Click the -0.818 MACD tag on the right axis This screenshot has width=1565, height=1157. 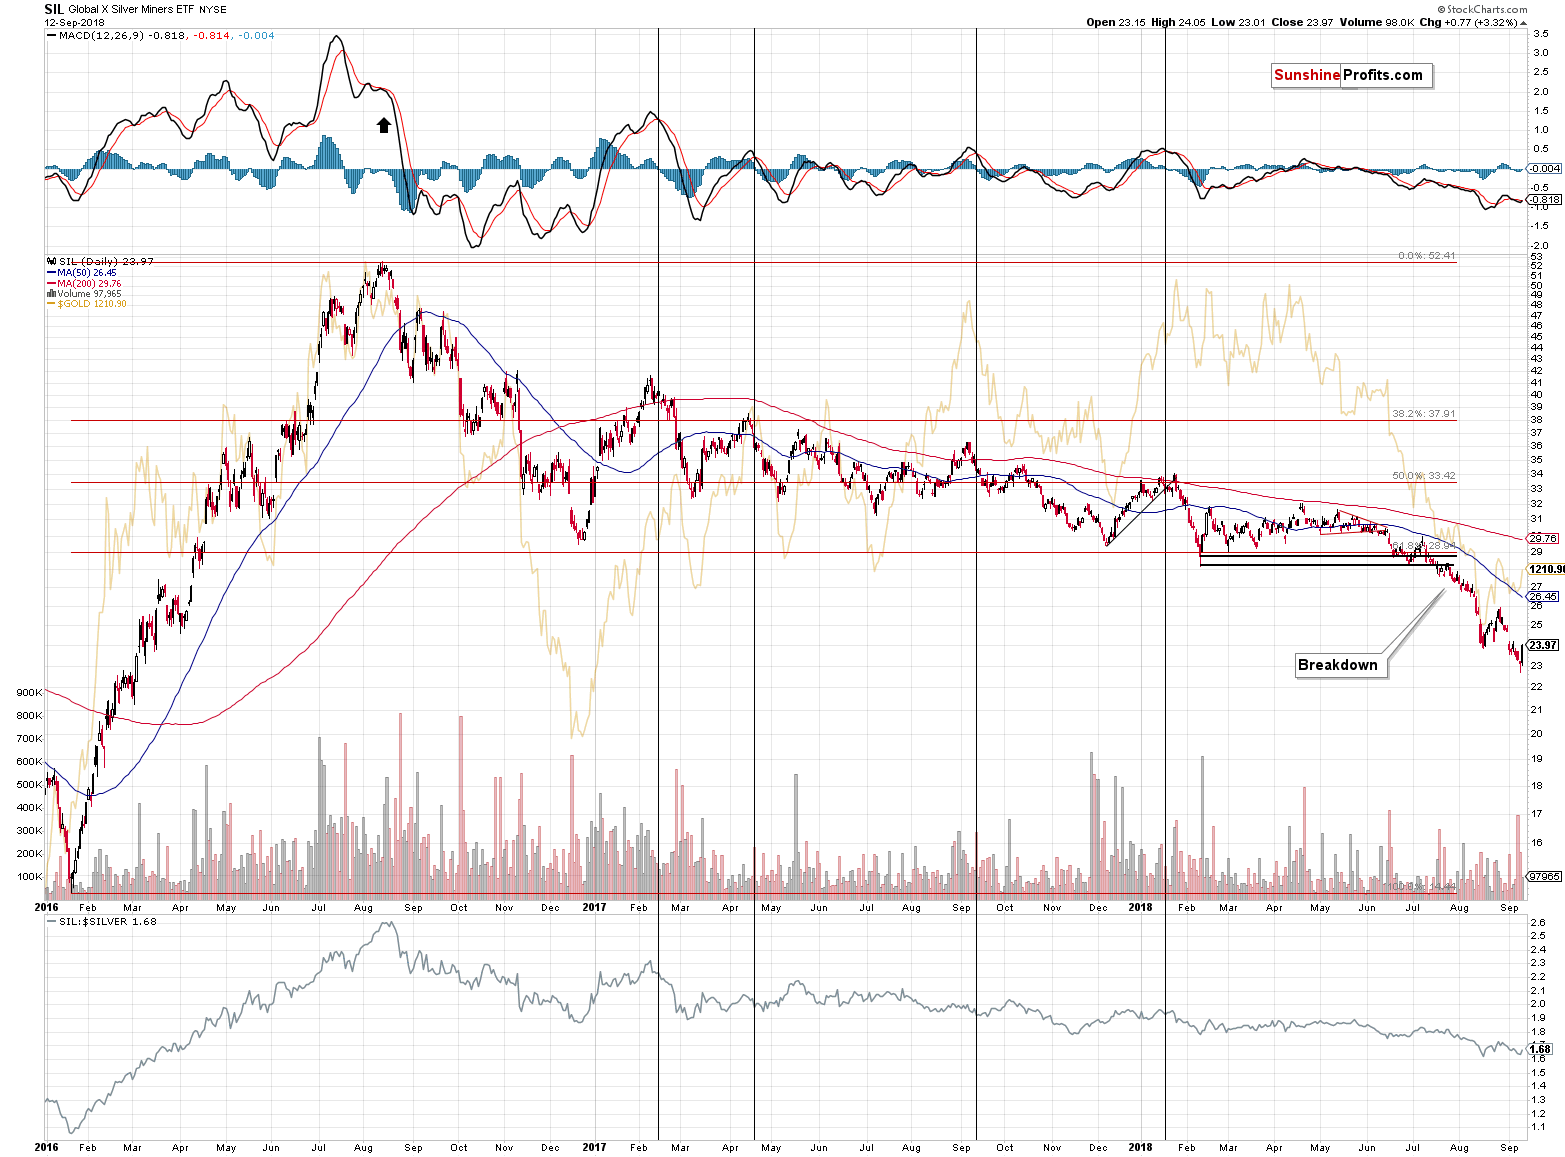(1545, 199)
